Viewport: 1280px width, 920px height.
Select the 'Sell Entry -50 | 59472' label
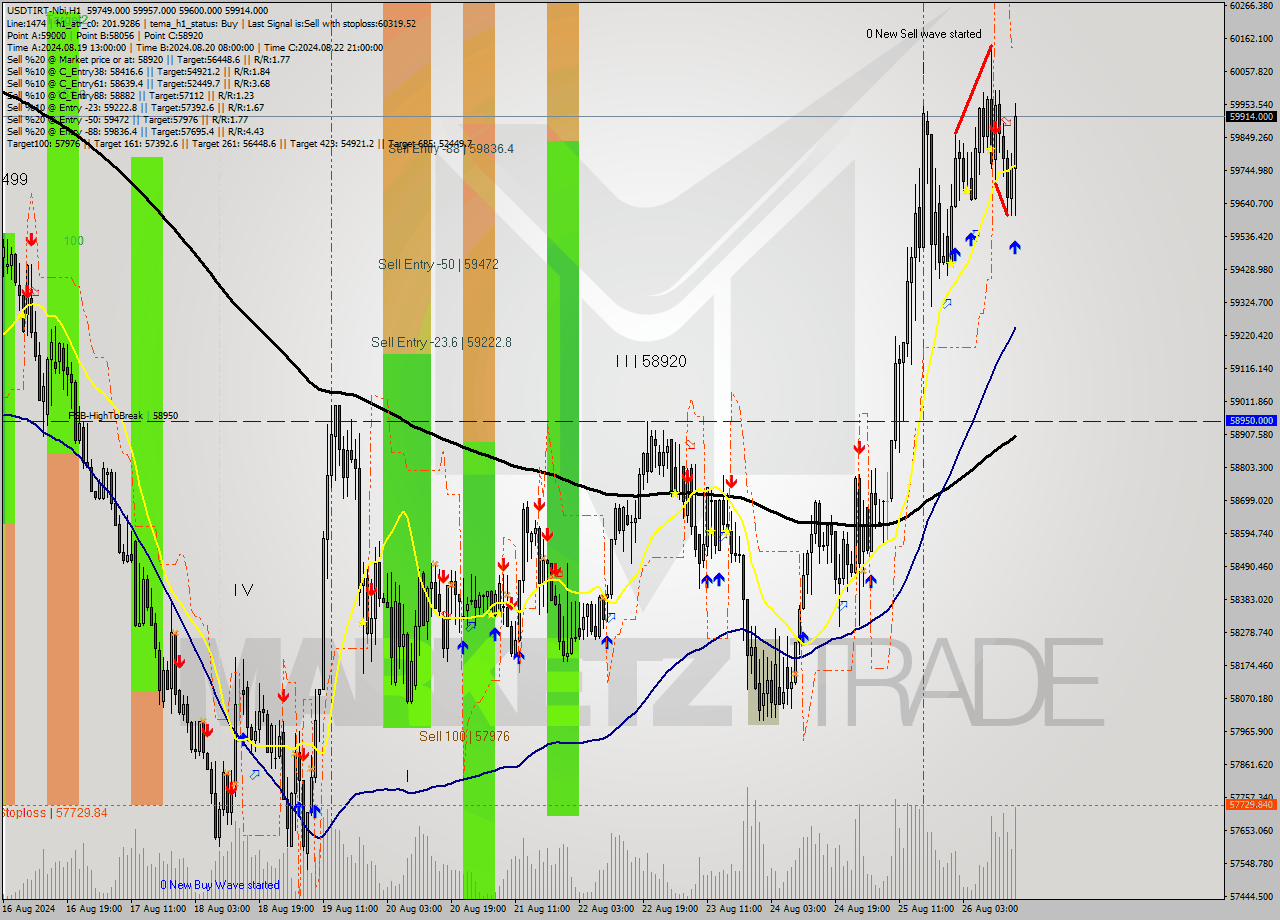pyautogui.click(x=438, y=264)
